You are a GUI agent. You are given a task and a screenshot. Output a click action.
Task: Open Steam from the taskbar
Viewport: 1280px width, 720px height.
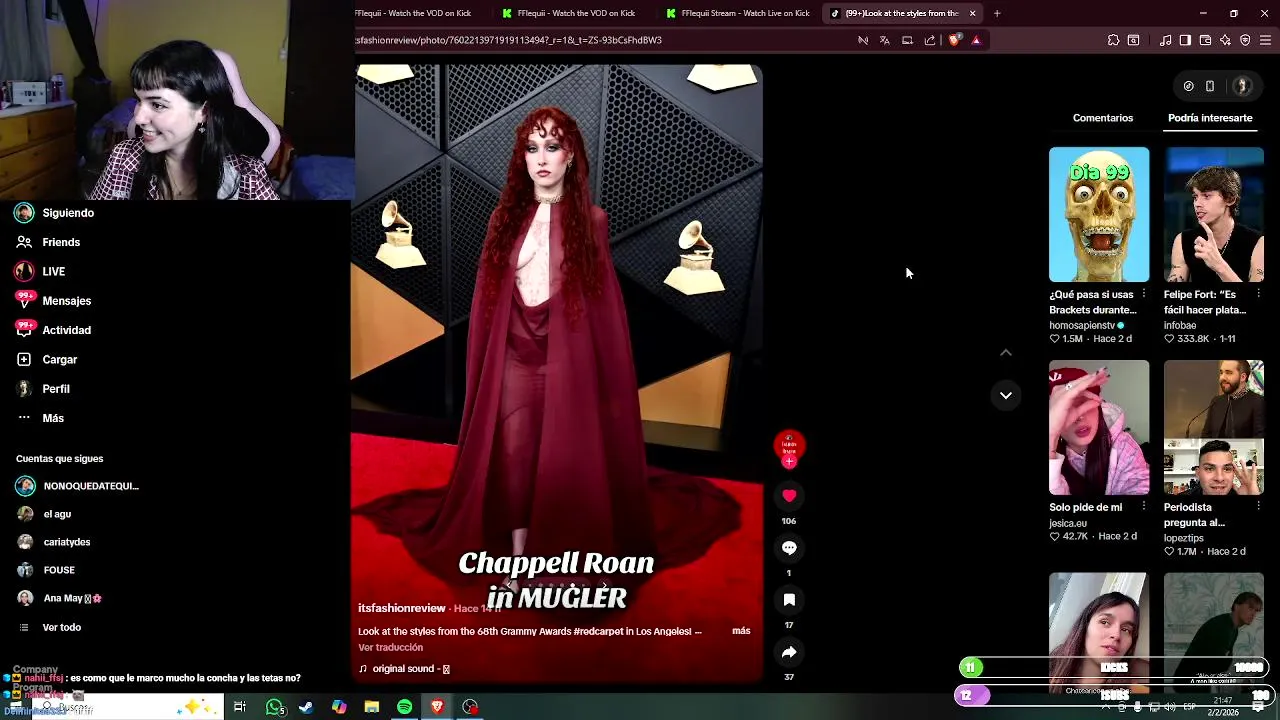[306, 707]
